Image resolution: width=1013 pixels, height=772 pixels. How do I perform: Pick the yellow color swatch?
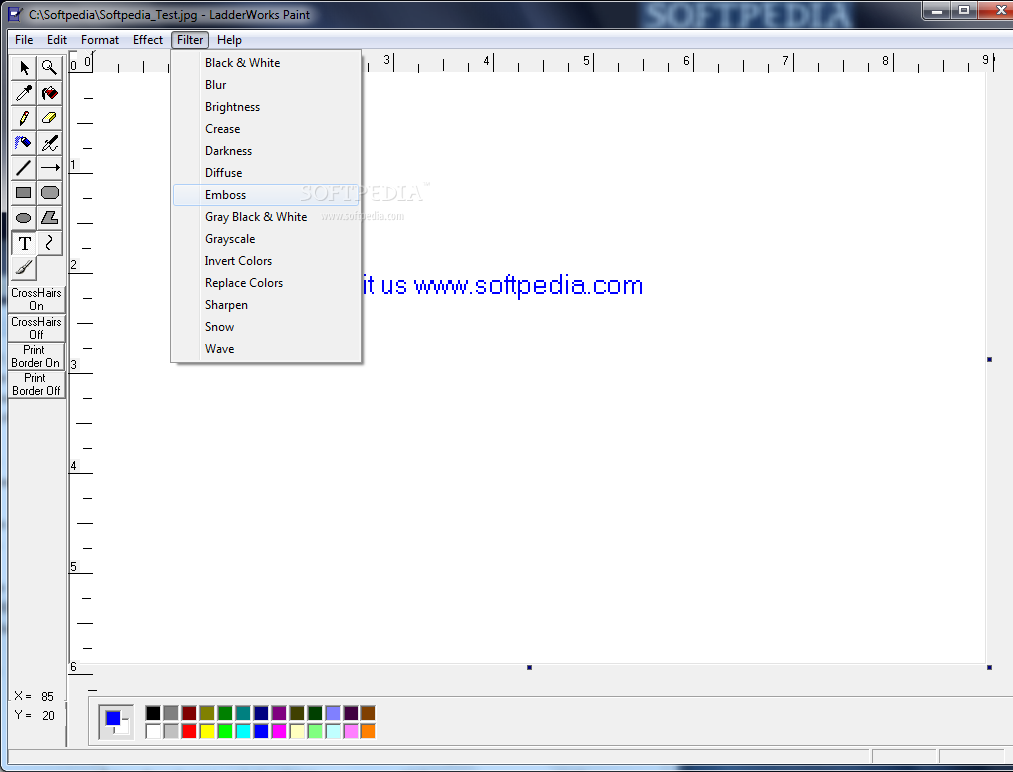coord(207,731)
